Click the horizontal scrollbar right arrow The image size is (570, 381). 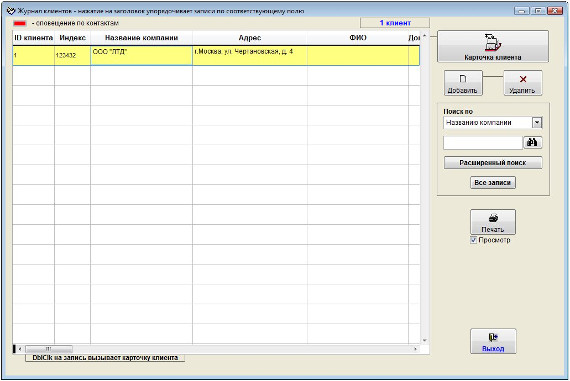point(415,349)
